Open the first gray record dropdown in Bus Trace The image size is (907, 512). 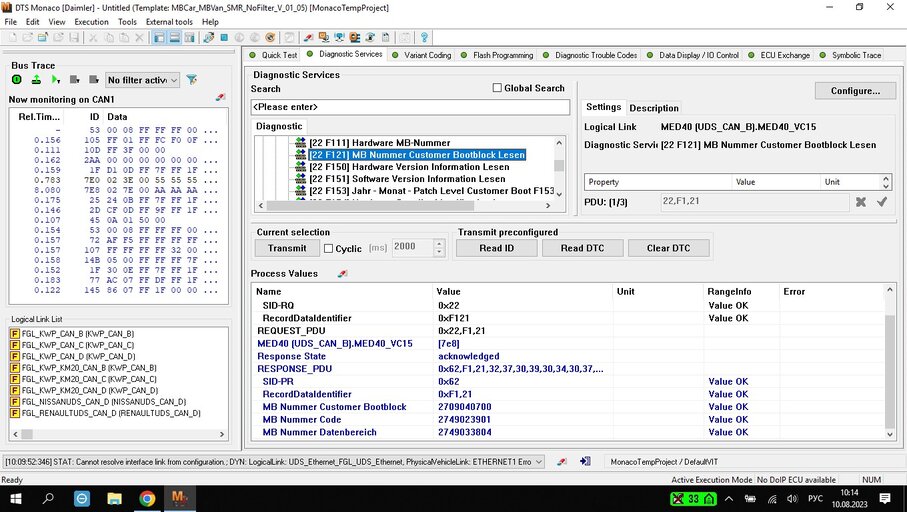coord(74,79)
